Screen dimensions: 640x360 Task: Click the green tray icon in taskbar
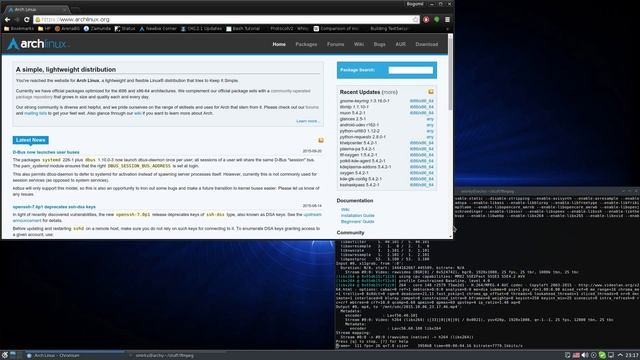point(602,355)
